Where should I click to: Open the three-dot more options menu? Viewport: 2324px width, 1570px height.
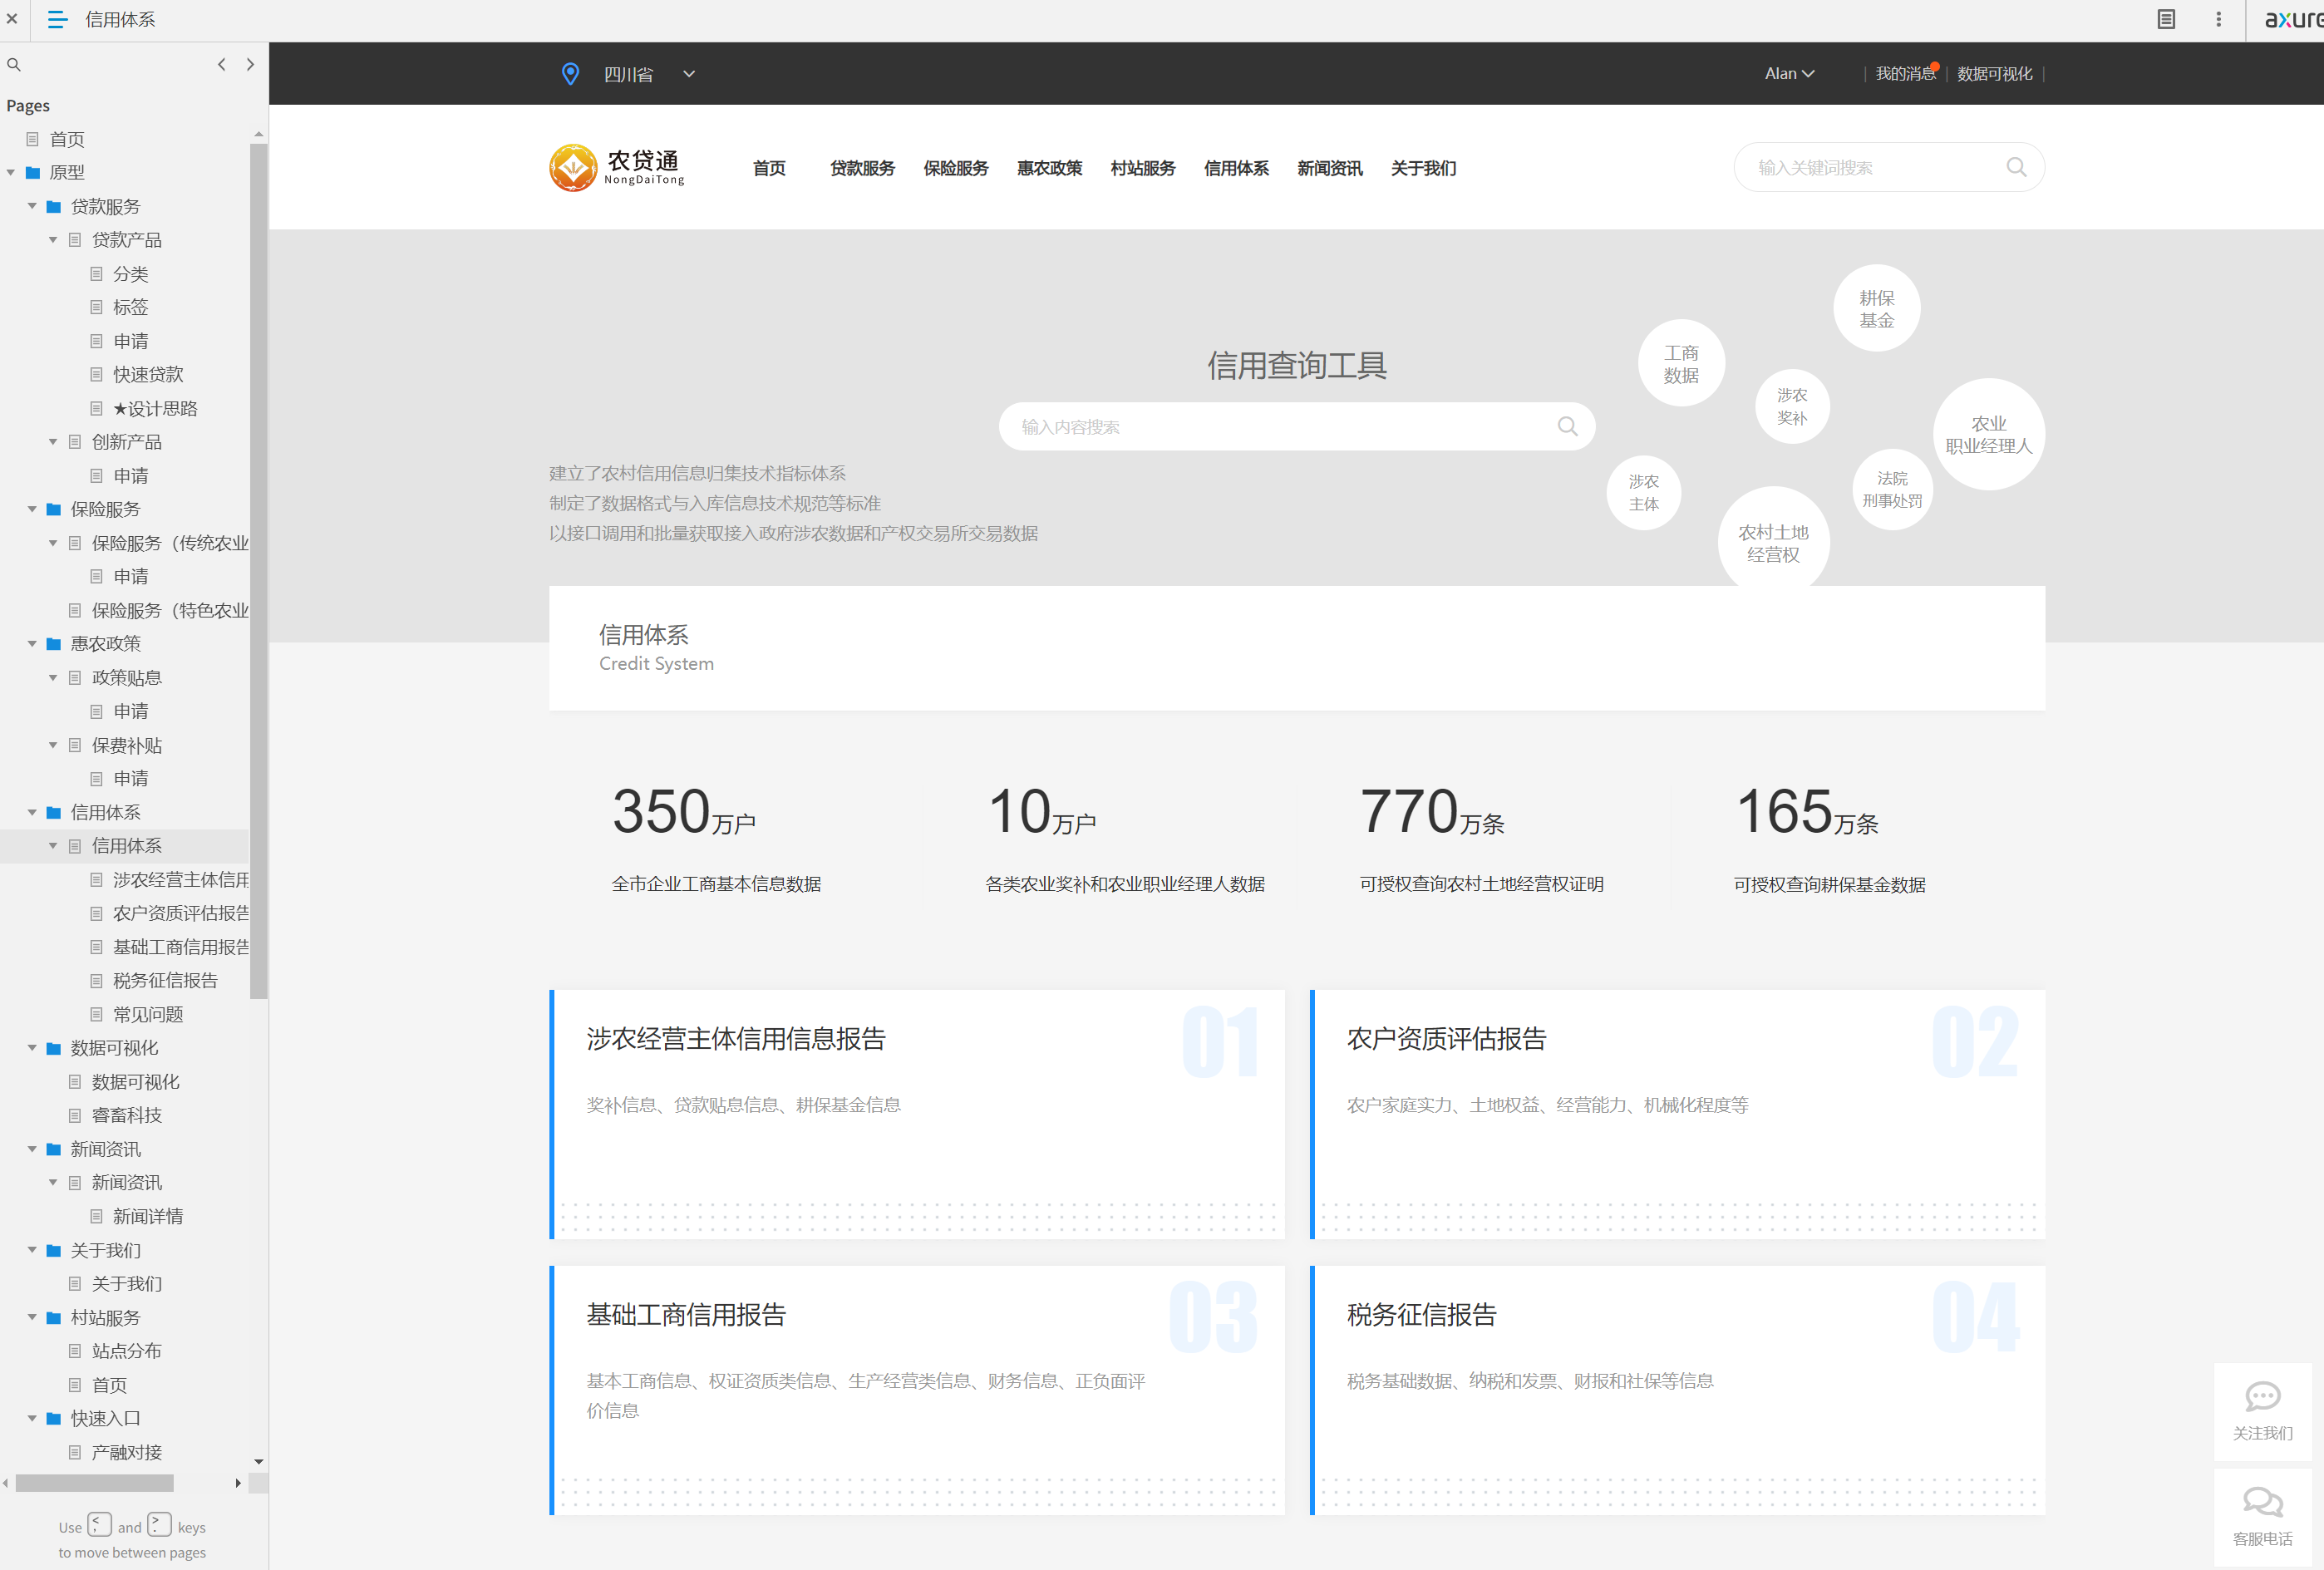[2218, 20]
